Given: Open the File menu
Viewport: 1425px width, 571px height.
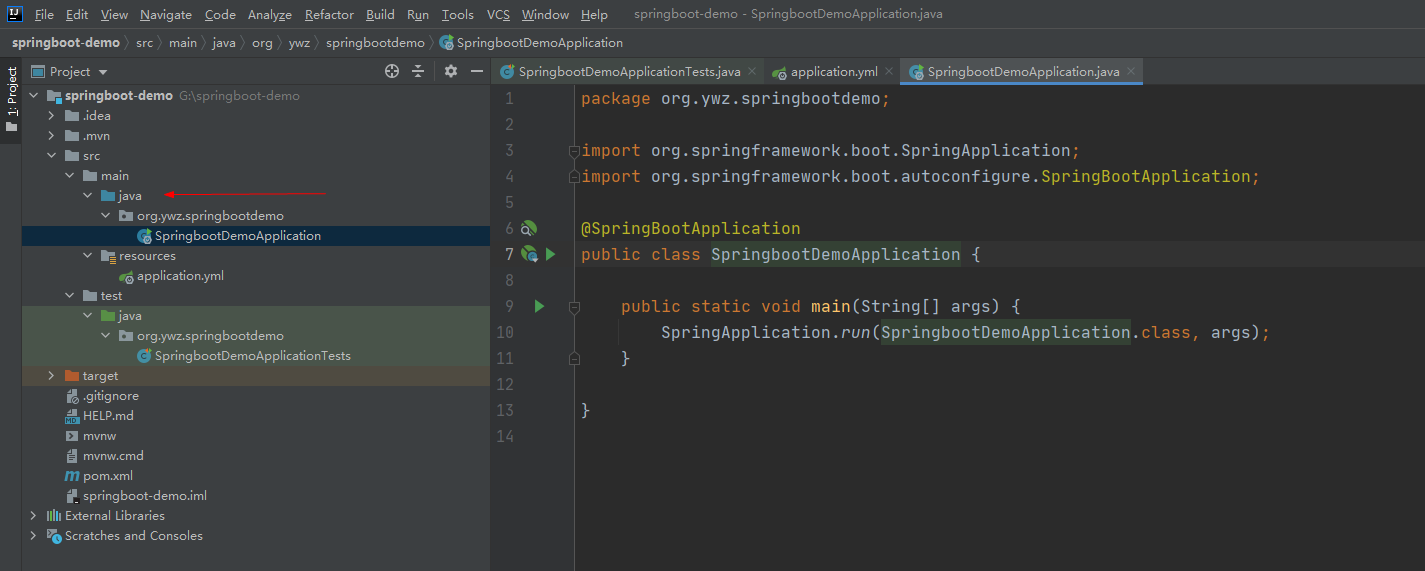Looking at the screenshot, I should [44, 15].
